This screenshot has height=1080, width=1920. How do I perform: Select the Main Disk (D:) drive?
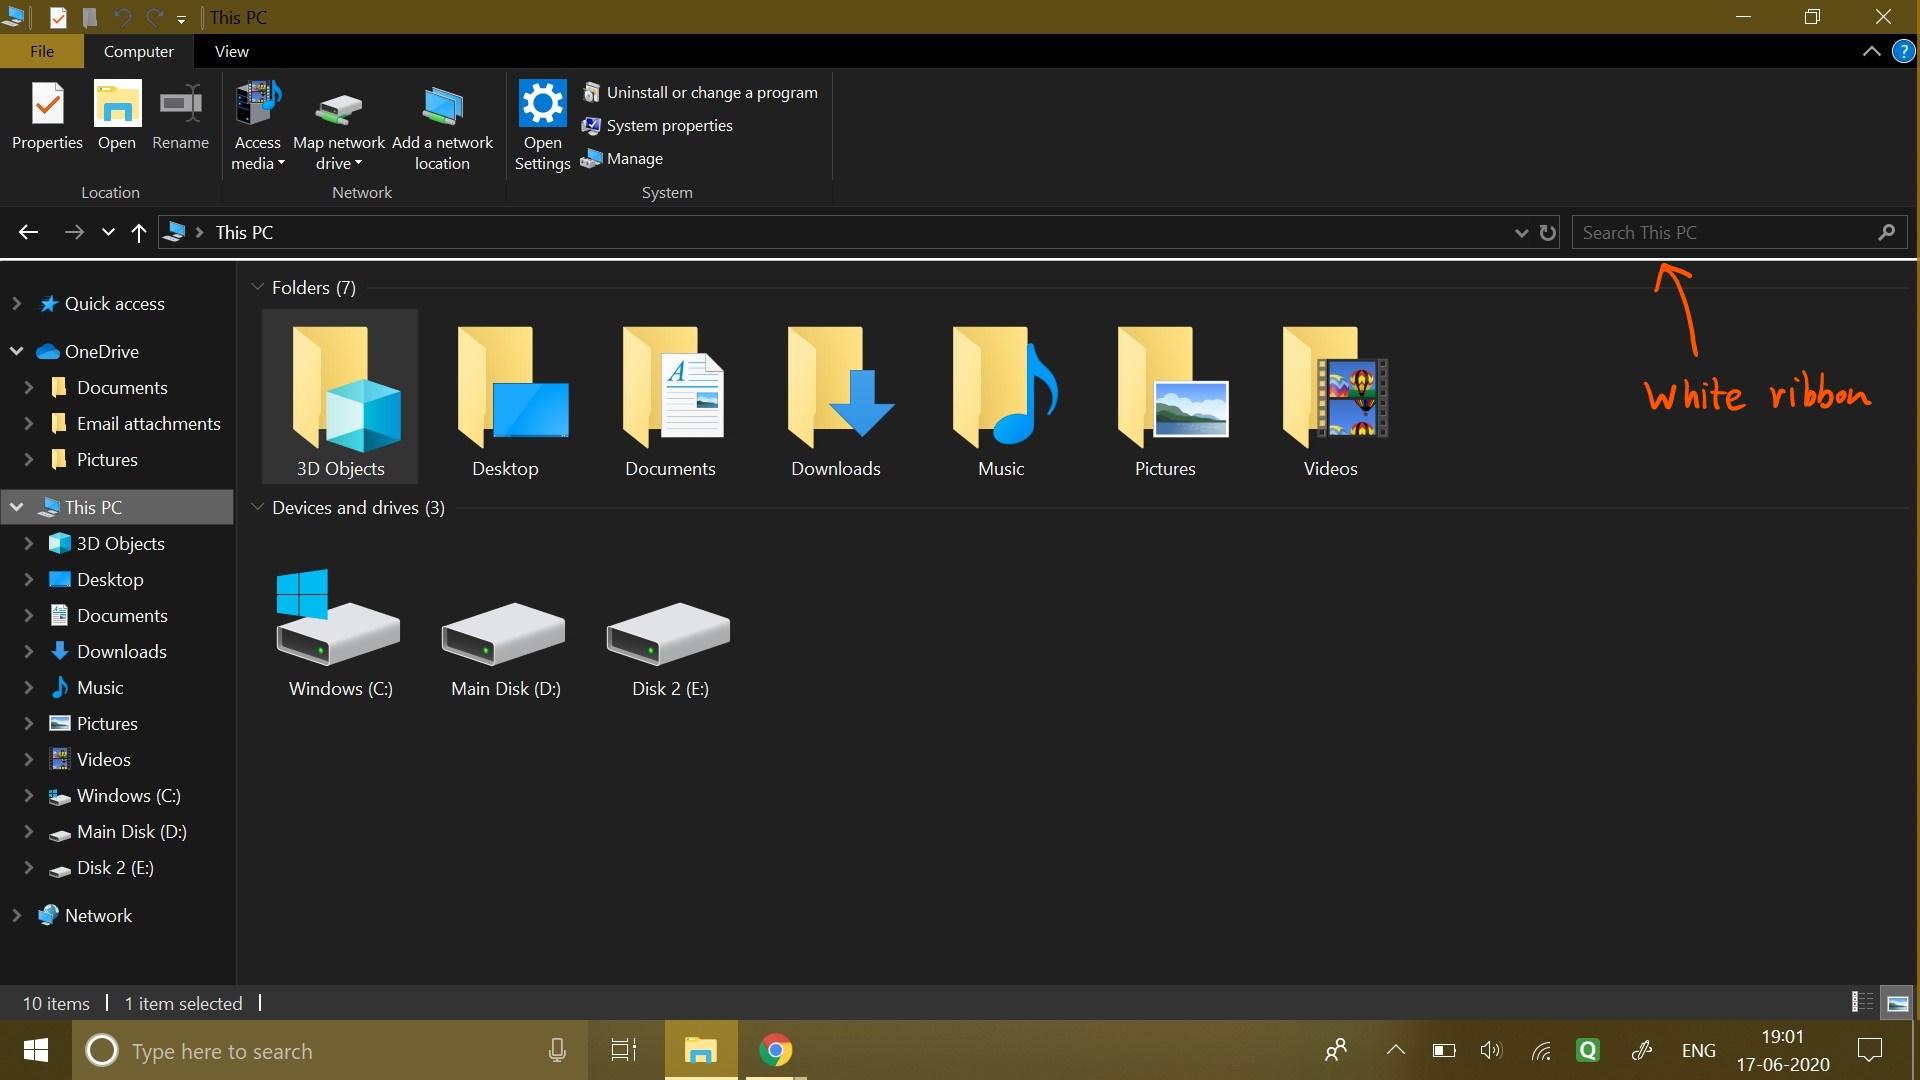pyautogui.click(x=505, y=632)
